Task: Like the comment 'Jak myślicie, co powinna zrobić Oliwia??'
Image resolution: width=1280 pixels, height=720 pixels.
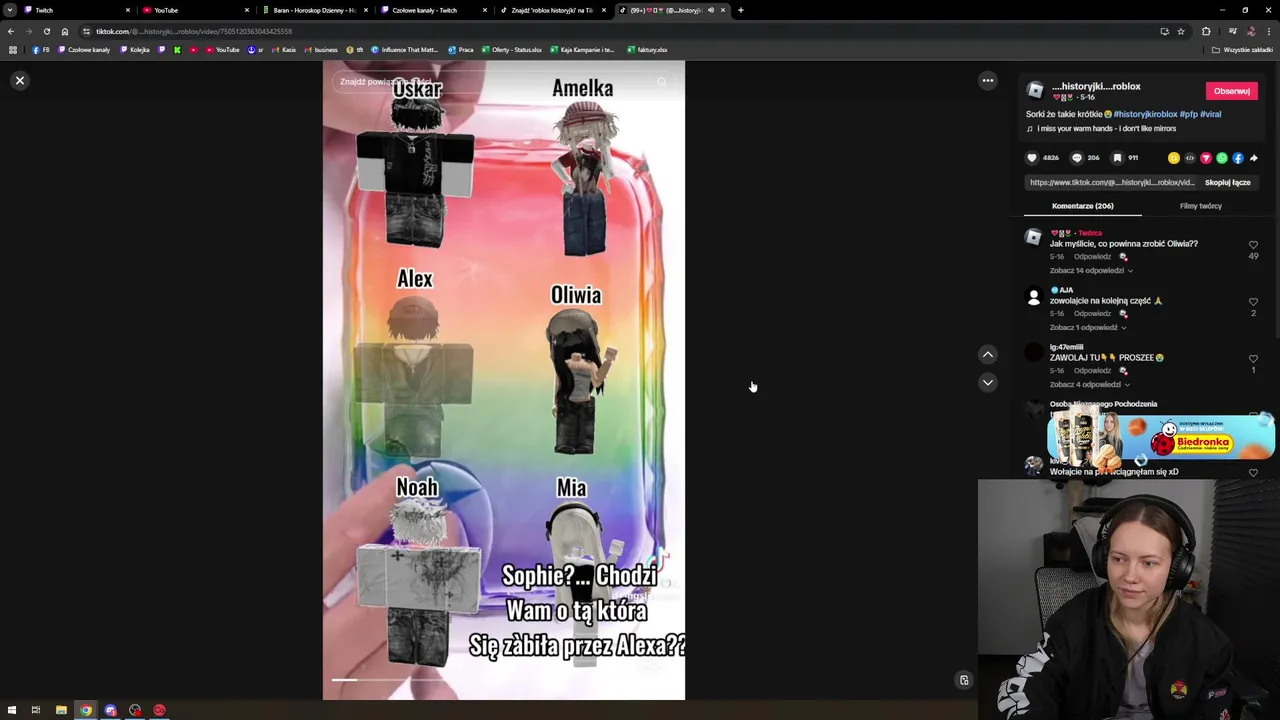Action: click(1253, 245)
